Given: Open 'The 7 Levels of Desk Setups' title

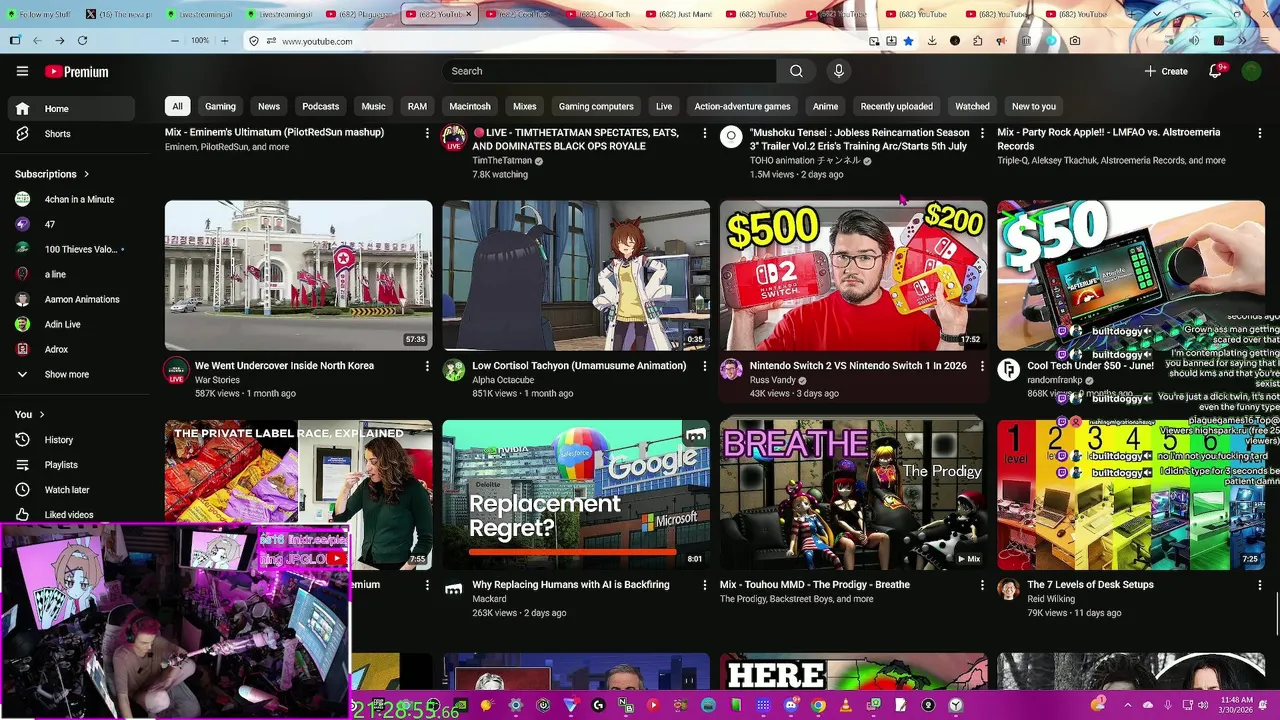Looking at the screenshot, I should (1090, 585).
